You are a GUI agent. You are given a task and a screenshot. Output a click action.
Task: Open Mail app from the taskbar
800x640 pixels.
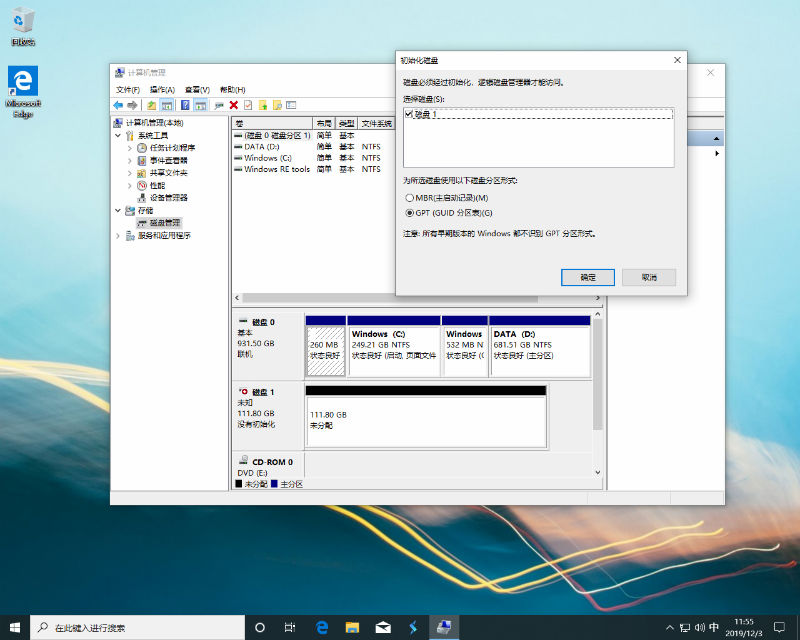tap(383, 627)
